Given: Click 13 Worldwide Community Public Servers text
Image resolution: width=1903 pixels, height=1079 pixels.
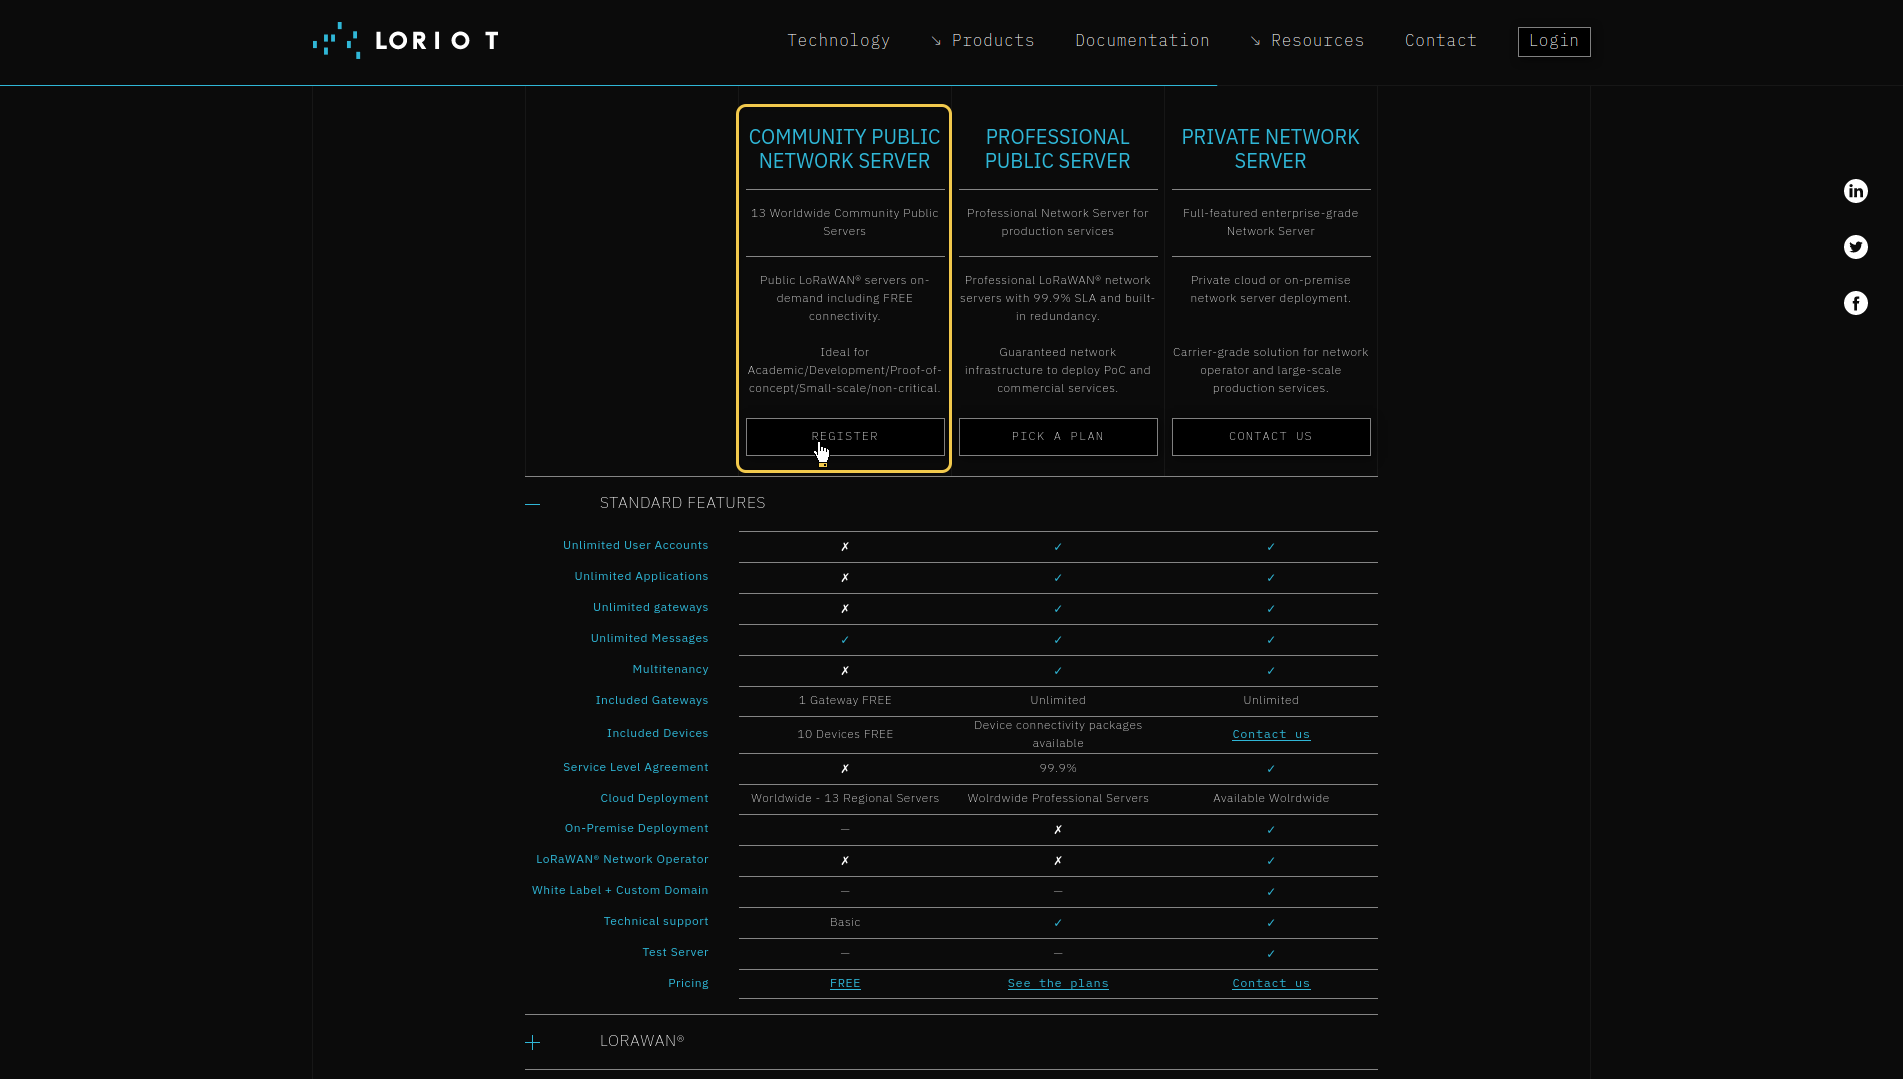Looking at the screenshot, I should [845, 223].
